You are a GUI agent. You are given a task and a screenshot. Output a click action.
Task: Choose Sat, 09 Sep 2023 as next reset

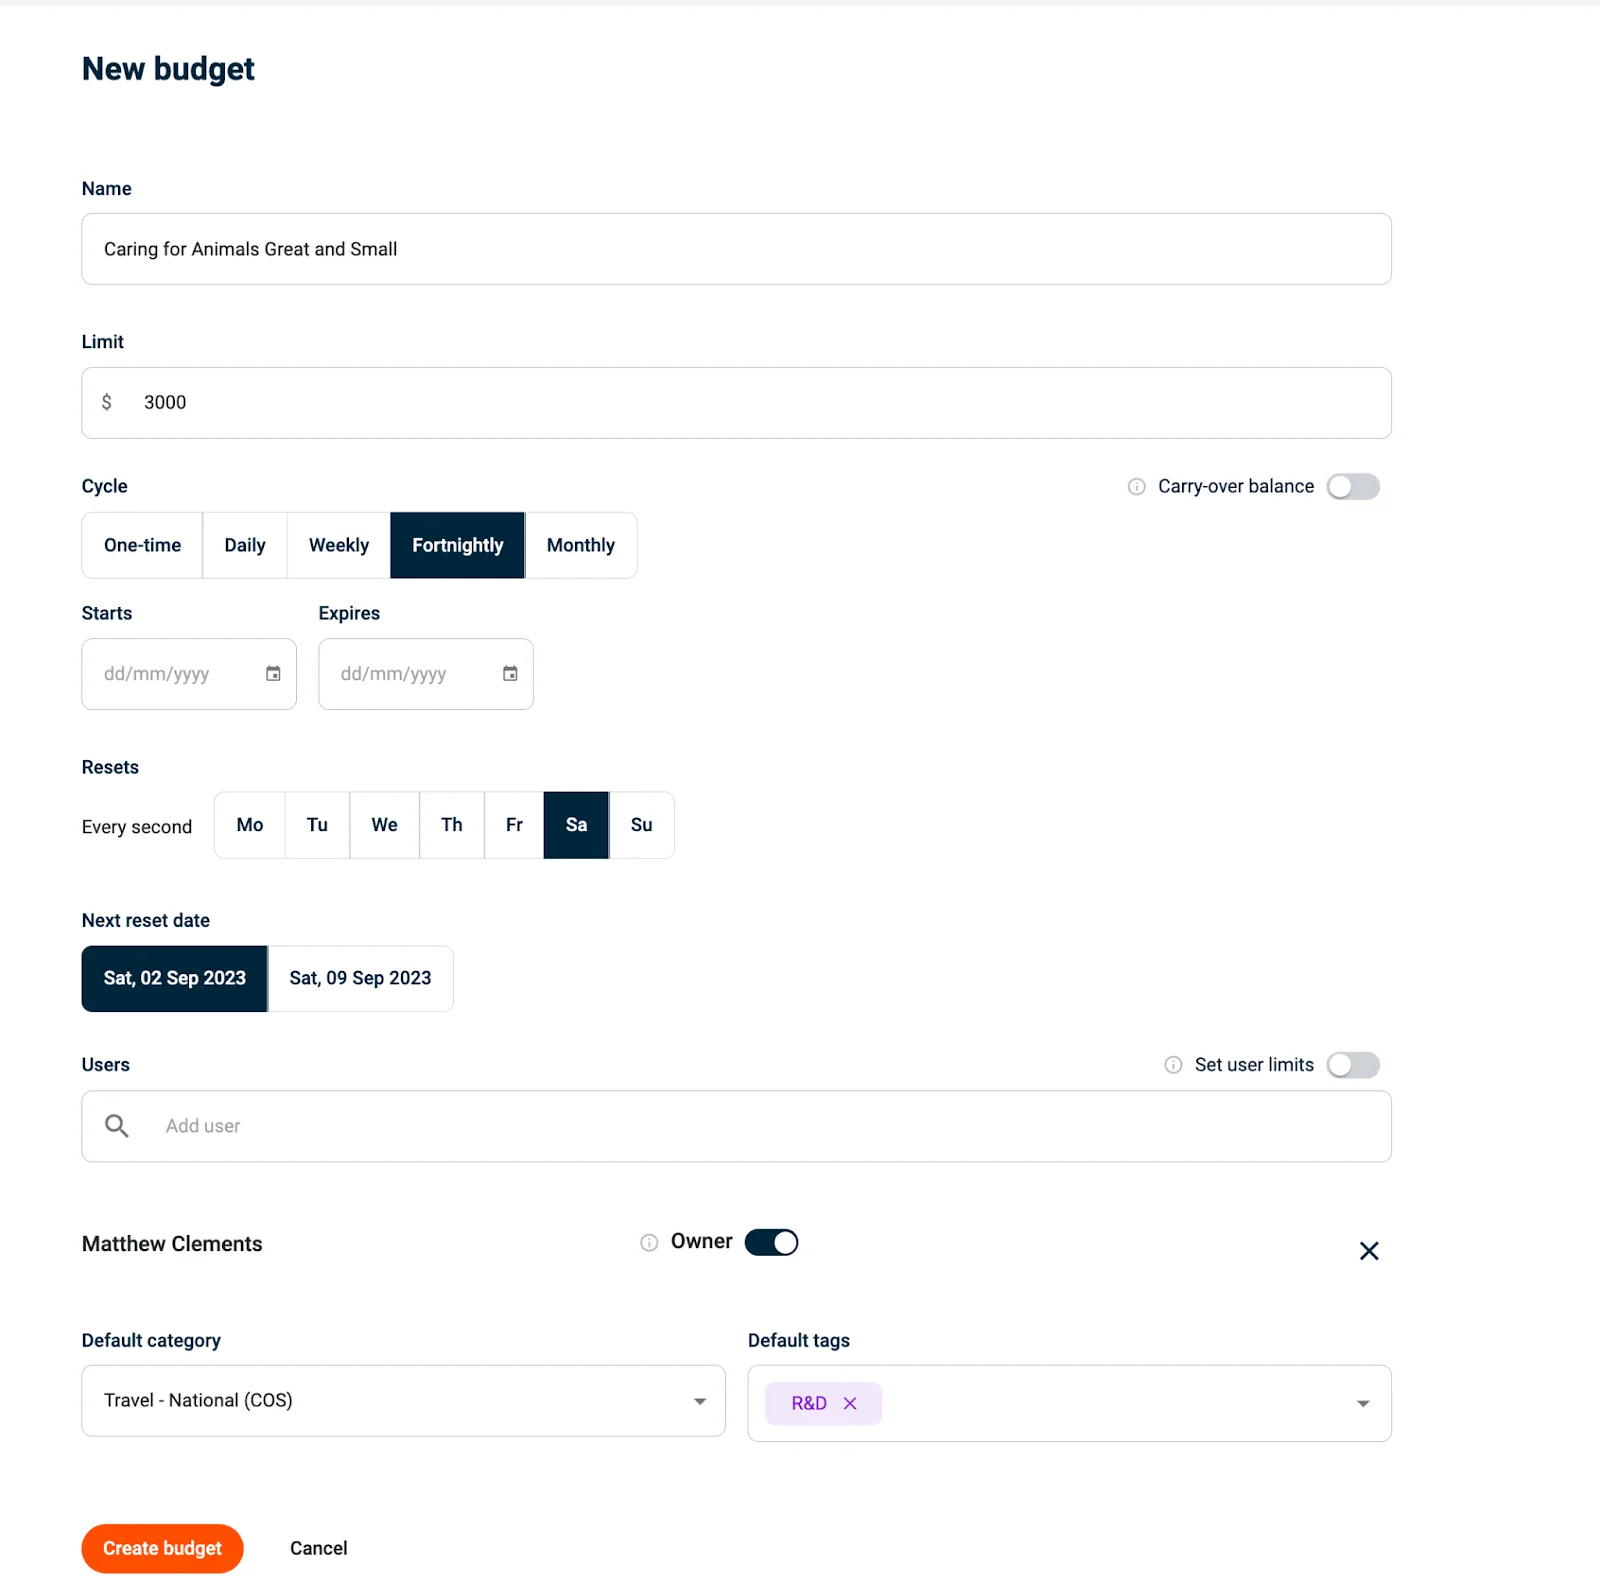[360, 978]
